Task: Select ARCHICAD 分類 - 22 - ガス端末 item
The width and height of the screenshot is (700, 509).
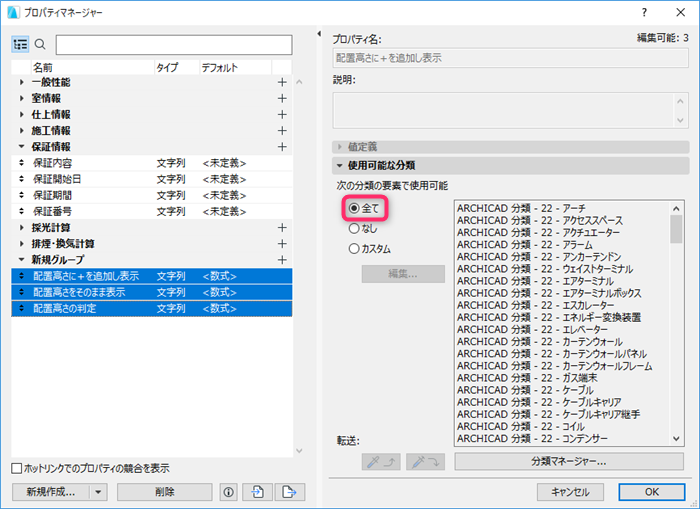Action: [x=527, y=378]
